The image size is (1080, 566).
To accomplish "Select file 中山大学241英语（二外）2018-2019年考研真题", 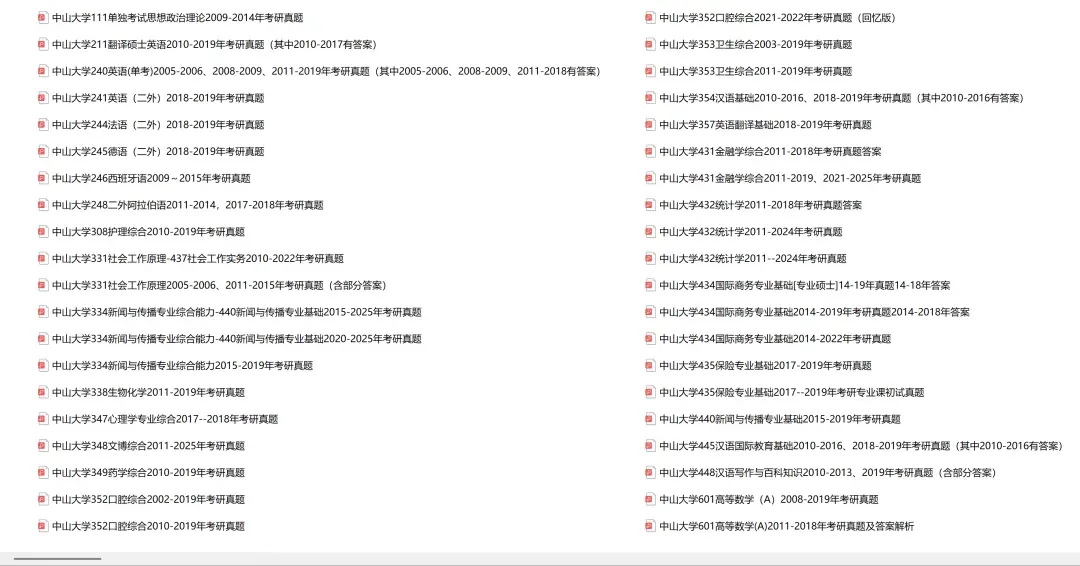I will click(x=158, y=98).
